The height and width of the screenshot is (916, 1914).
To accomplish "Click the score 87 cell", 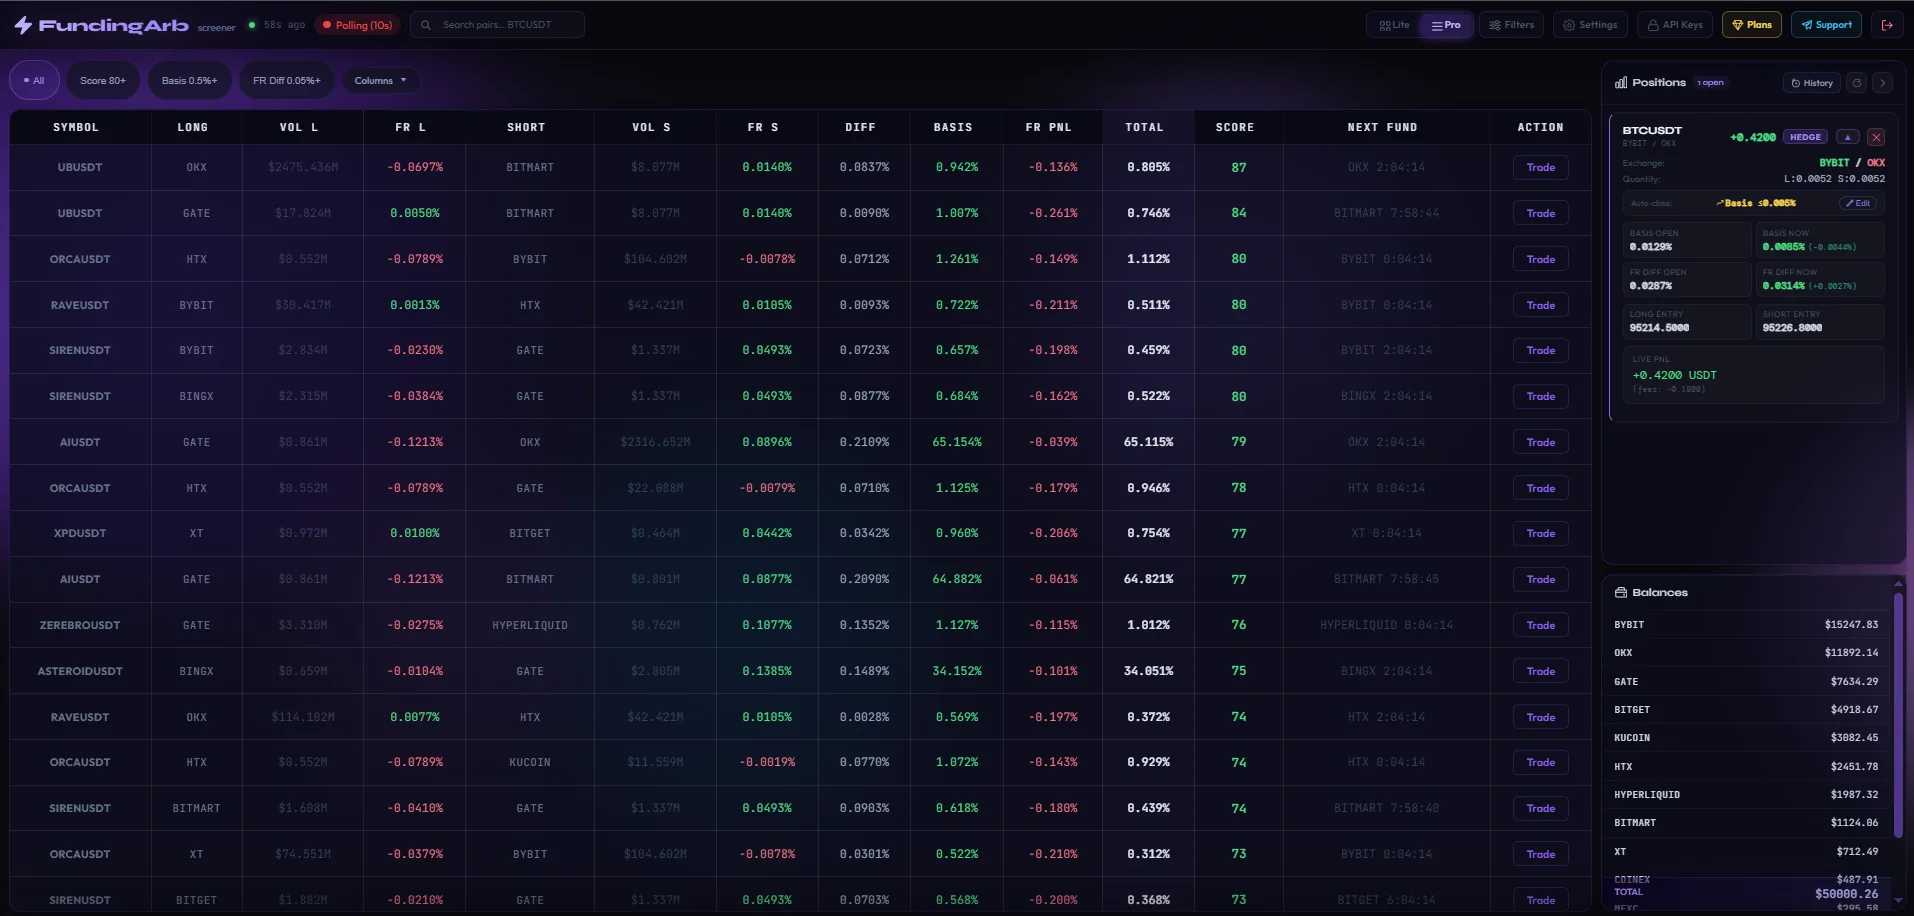I will (1239, 167).
